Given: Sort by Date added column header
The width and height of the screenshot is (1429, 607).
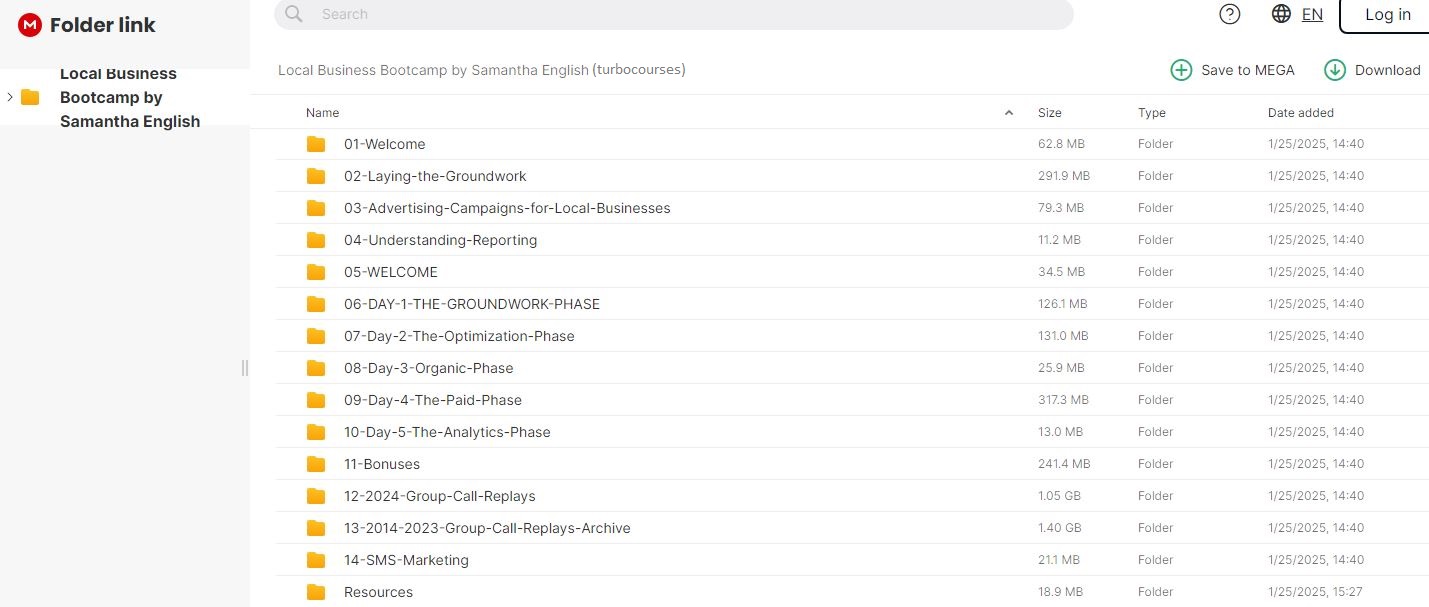Looking at the screenshot, I should point(1300,113).
